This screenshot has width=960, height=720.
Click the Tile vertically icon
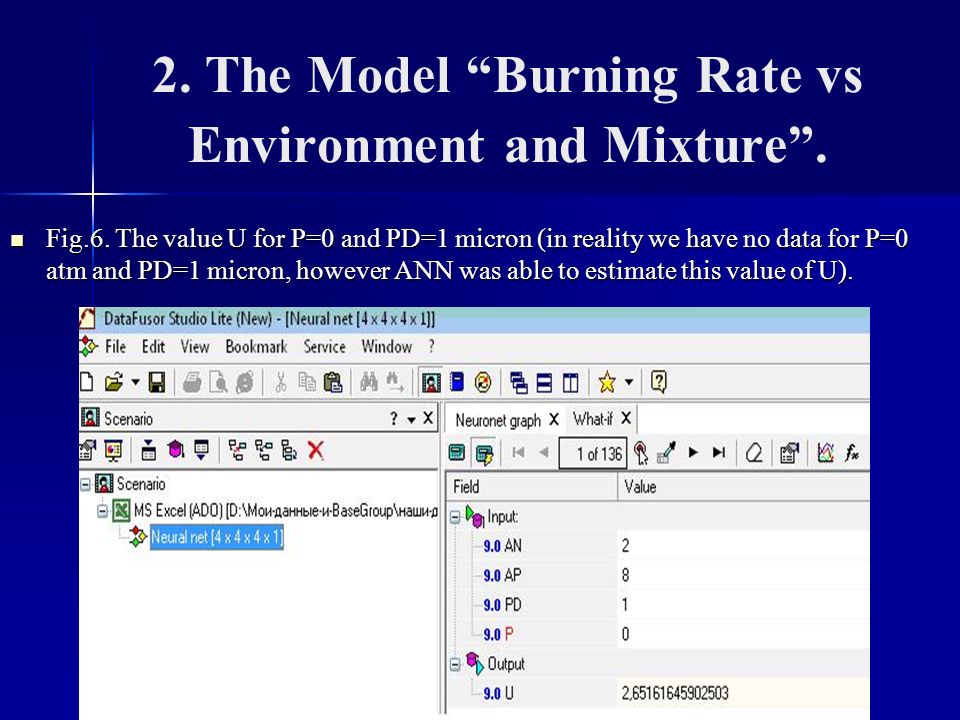tap(571, 383)
